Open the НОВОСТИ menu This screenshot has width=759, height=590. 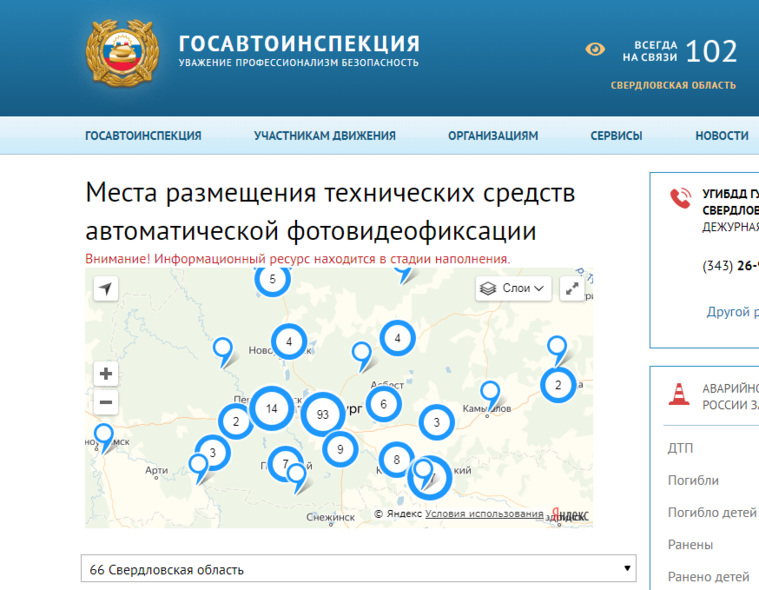(x=722, y=136)
